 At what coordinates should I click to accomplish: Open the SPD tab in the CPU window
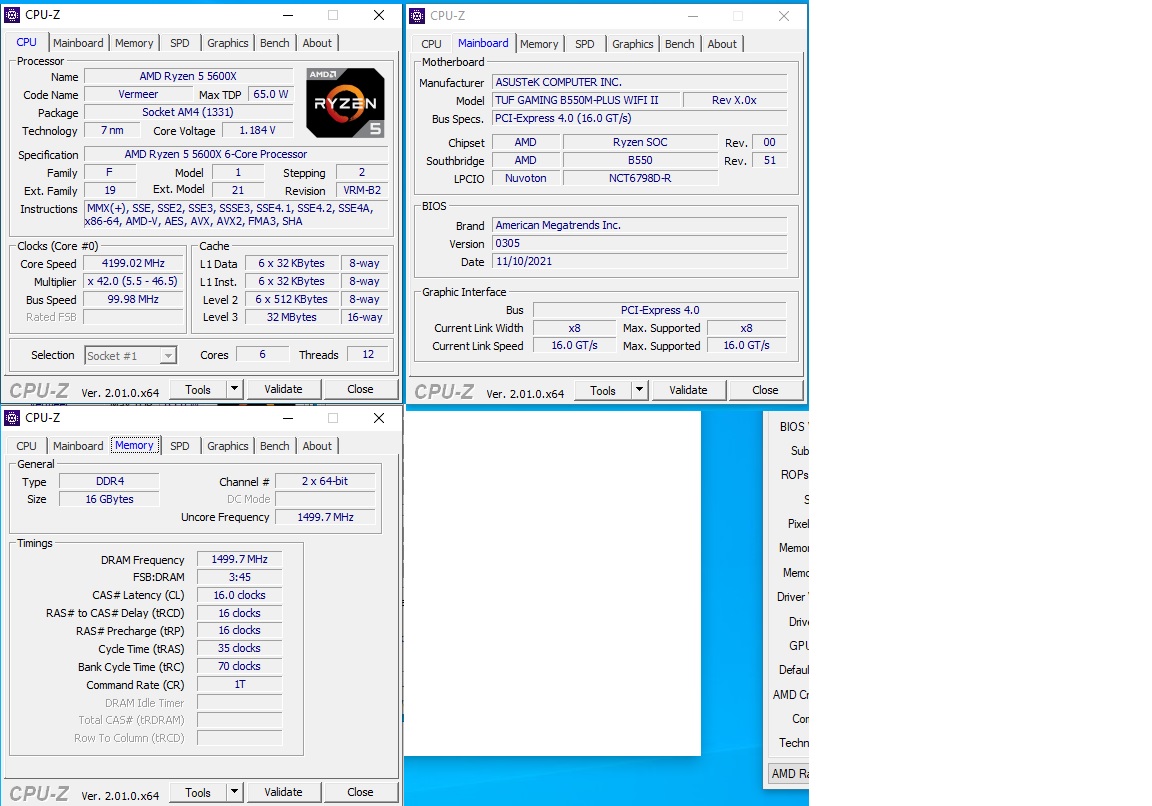click(180, 43)
